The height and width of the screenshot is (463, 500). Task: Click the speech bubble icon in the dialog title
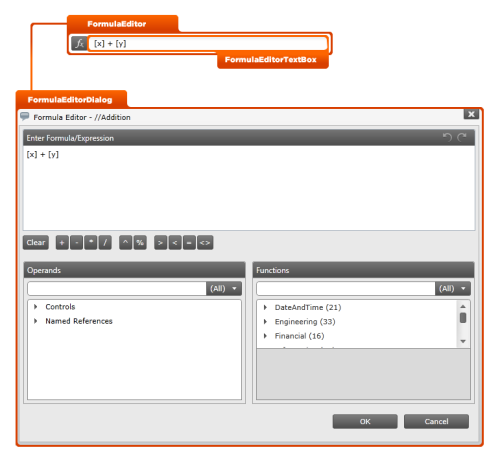pyautogui.click(x=25, y=117)
